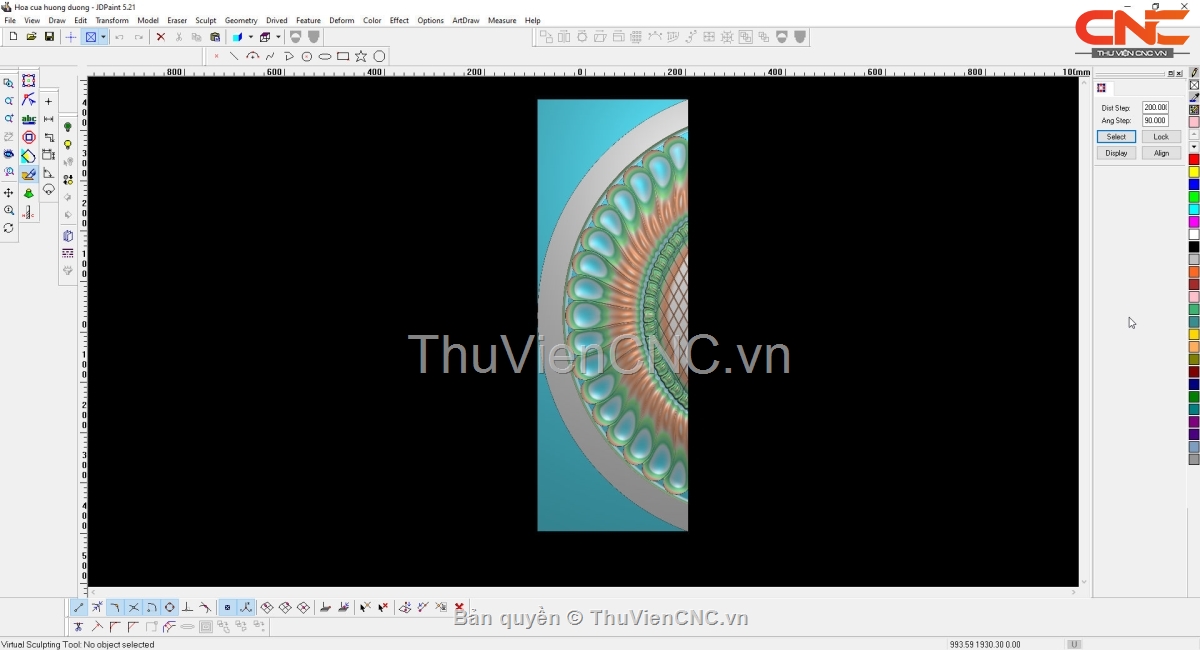The height and width of the screenshot is (650, 1200).
Task: Select the star shape drawing tool
Action: 361,57
